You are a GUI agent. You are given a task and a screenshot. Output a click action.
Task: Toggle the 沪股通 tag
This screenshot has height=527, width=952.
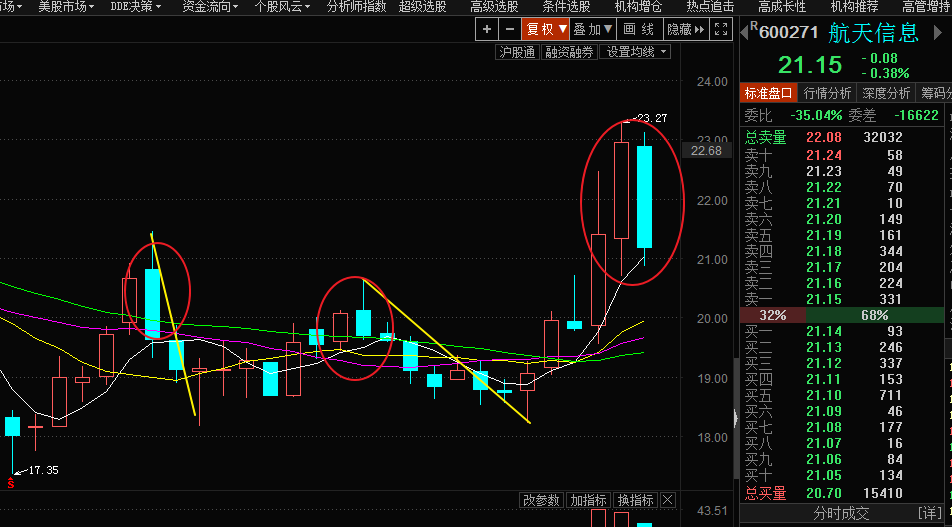click(518, 52)
